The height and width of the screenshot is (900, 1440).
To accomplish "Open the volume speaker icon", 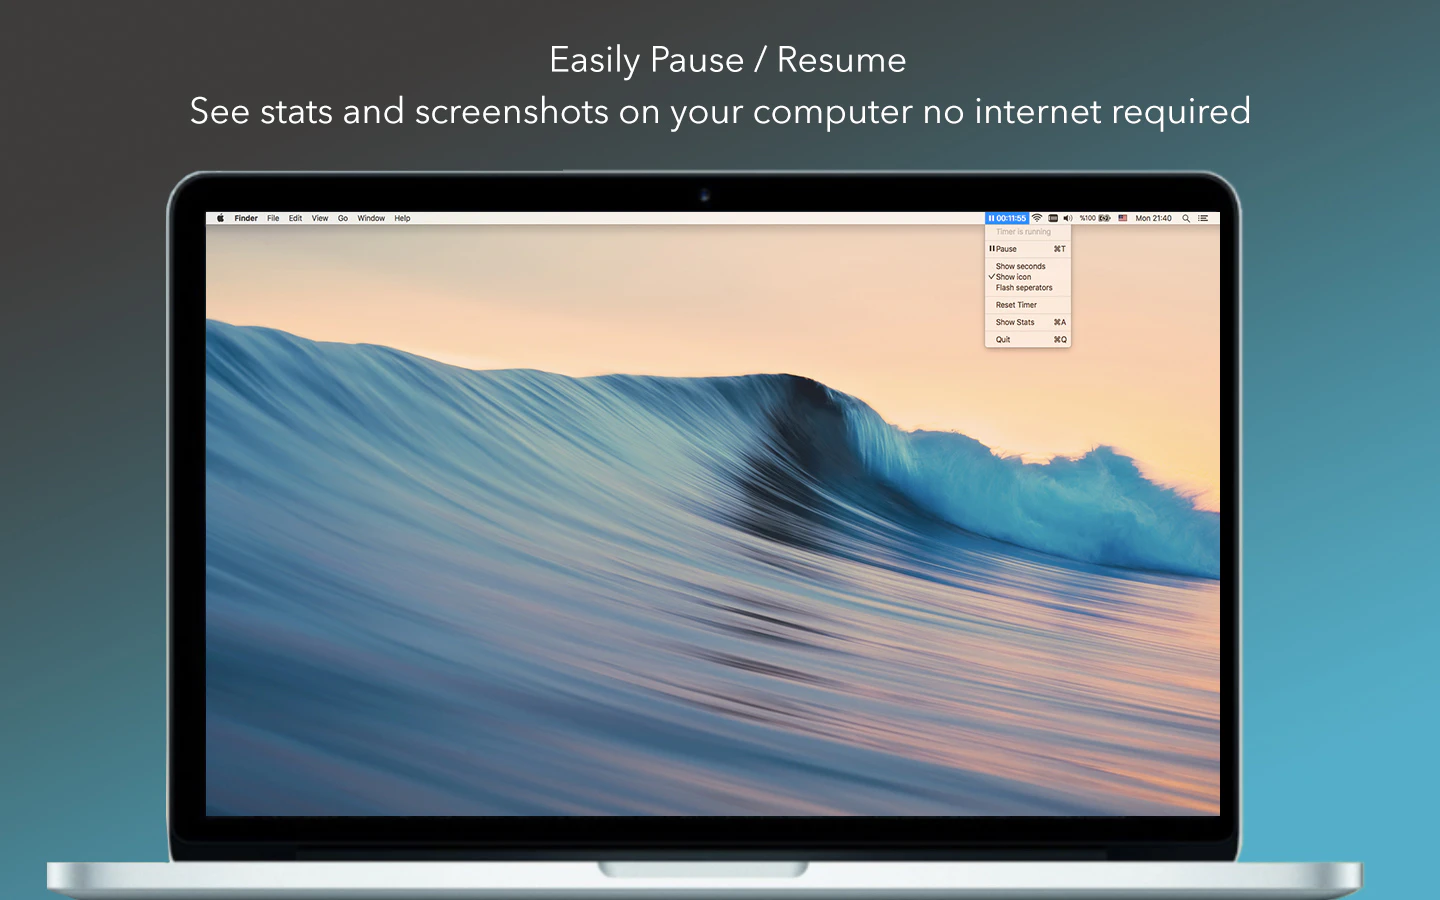I will pyautogui.click(x=1068, y=218).
